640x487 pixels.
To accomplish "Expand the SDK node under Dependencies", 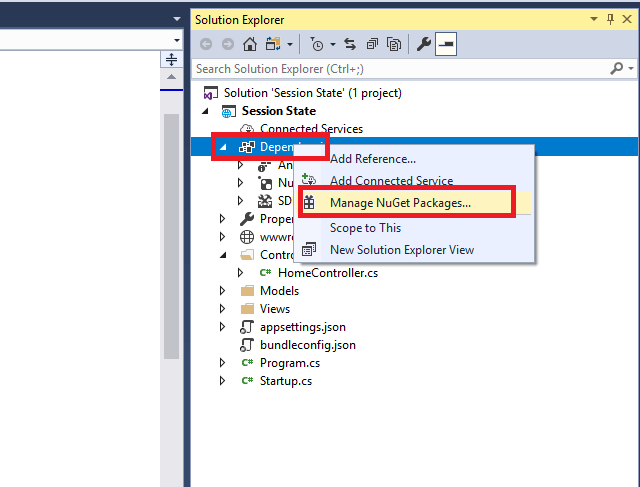I will [240, 201].
